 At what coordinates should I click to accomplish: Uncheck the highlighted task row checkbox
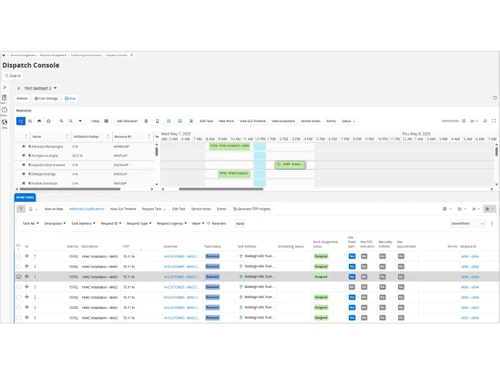pos(19,277)
